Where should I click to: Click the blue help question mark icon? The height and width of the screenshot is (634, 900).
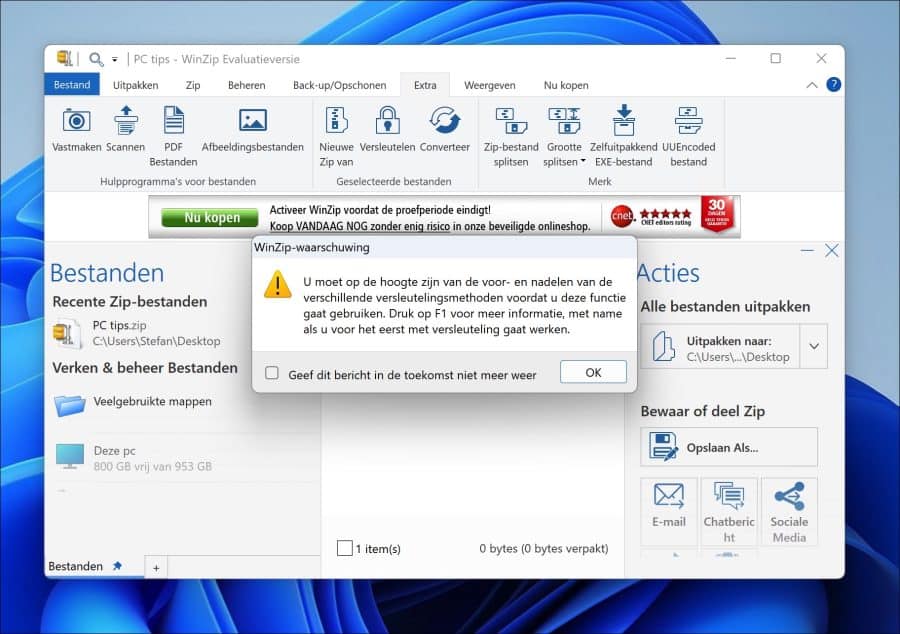click(x=833, y=85)
